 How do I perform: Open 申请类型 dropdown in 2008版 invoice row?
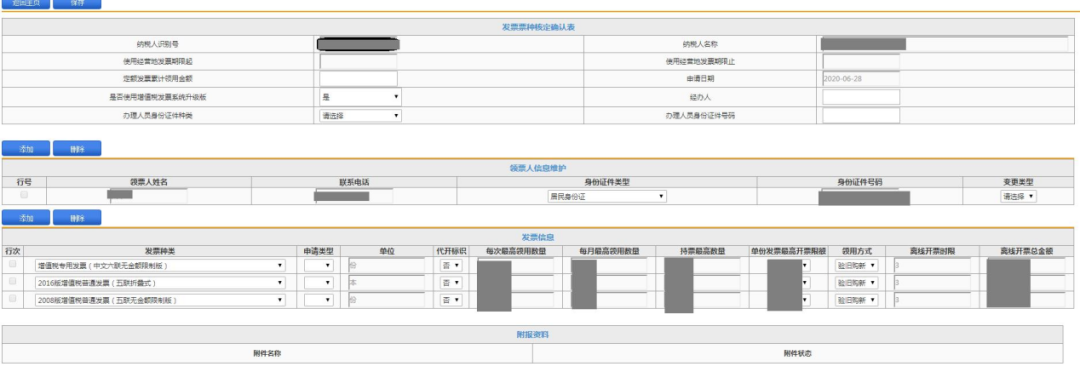click(x=319, y=300)
